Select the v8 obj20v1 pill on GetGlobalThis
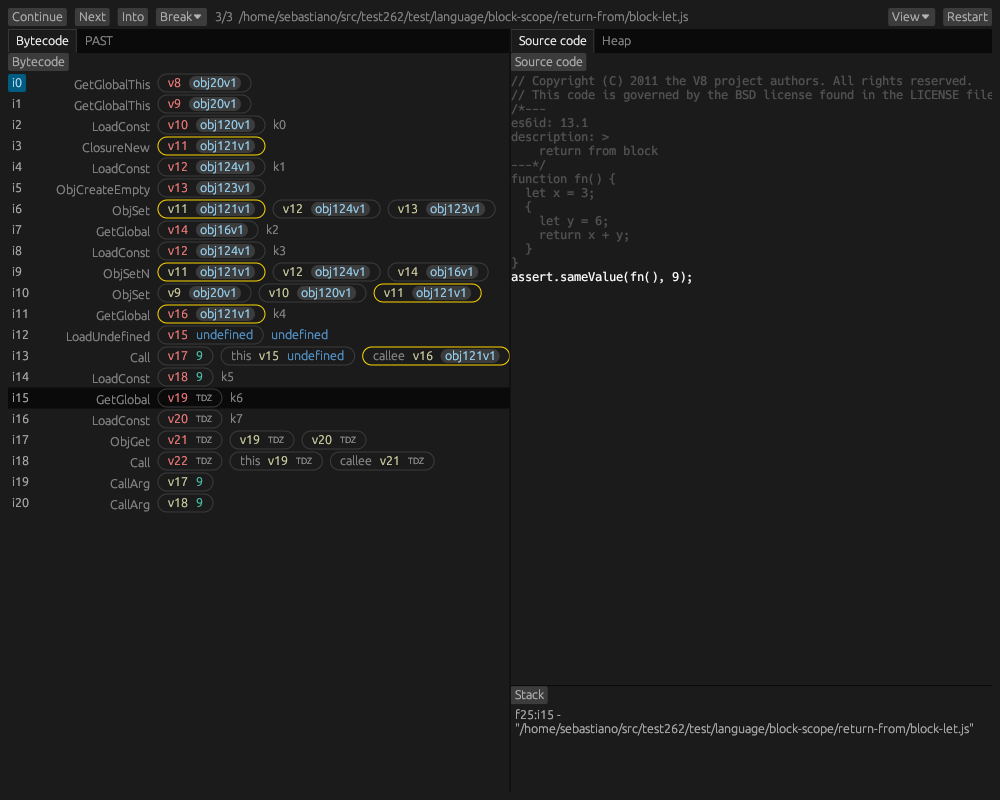1000x800 pixels. point(204,83)
